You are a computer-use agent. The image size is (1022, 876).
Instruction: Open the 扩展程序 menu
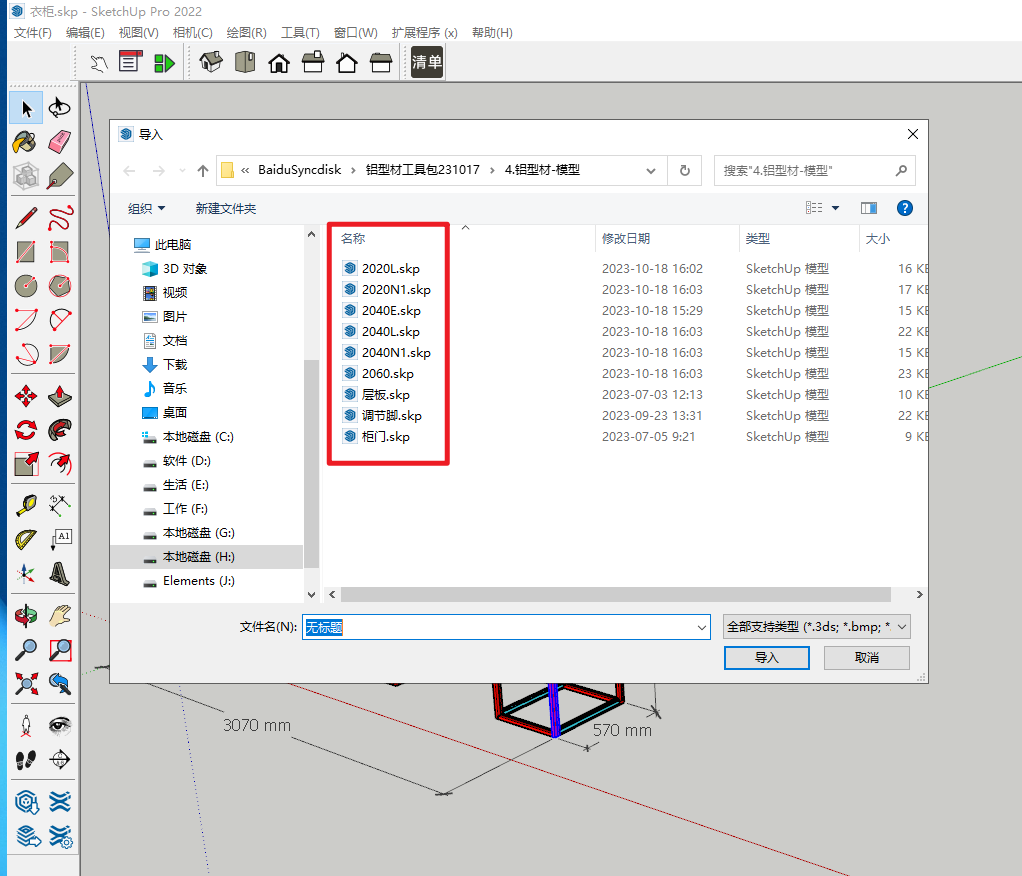[x=424, y=33]
